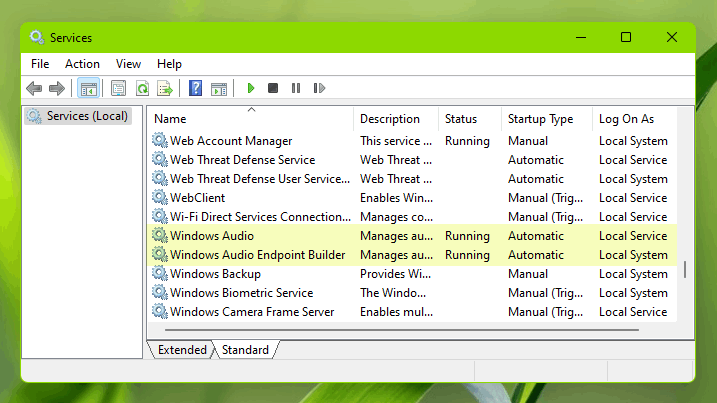This screenshot has height=403, width=717.
Task: Click the horizontal scrollbar of services list
Action: click(402, 329)
